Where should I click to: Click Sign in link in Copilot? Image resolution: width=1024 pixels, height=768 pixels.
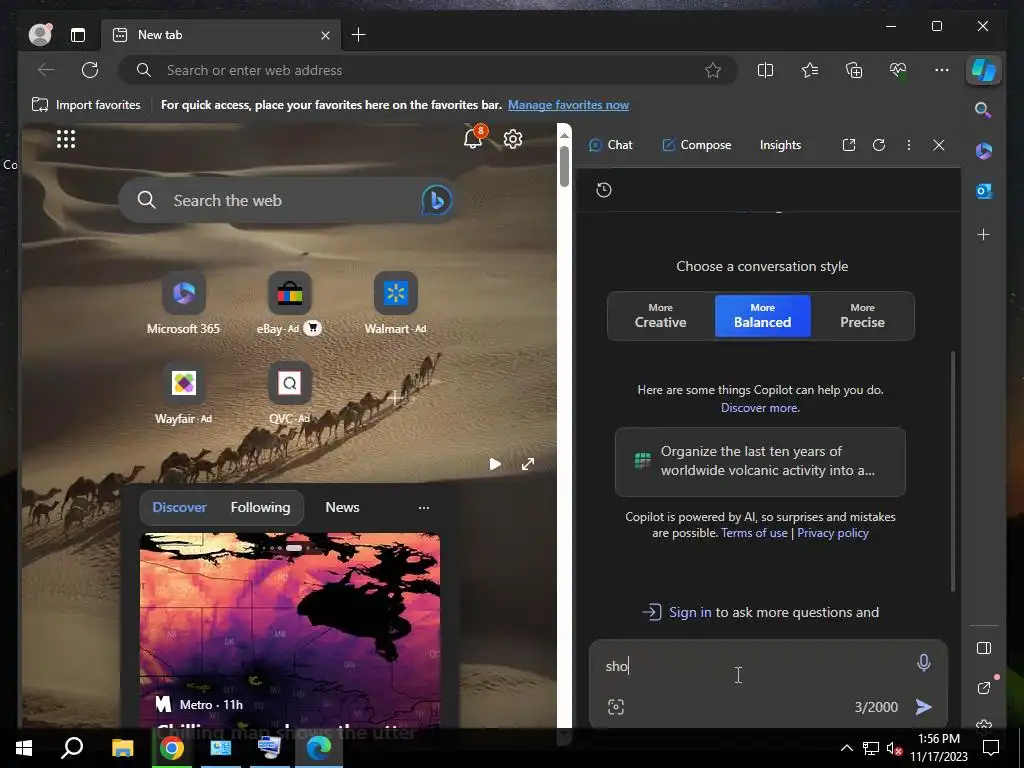point(690,613)
